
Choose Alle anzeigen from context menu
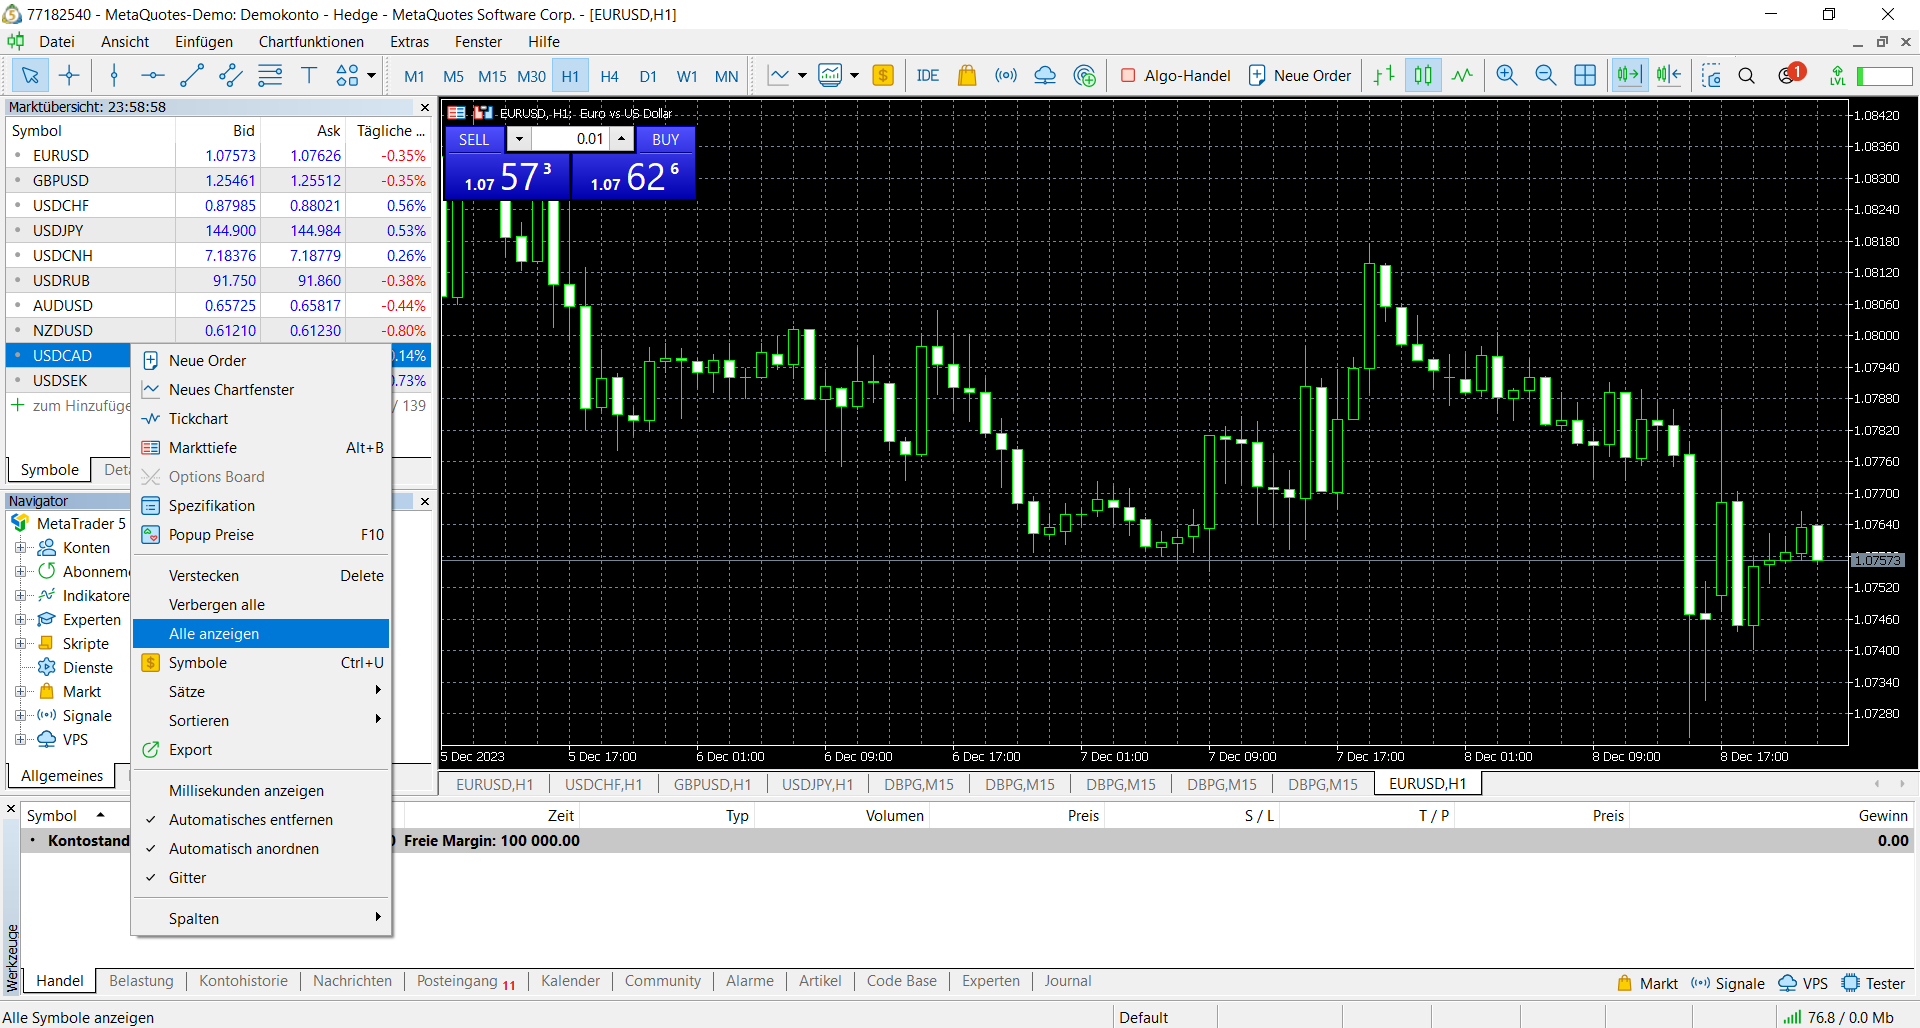coord(260,633)
